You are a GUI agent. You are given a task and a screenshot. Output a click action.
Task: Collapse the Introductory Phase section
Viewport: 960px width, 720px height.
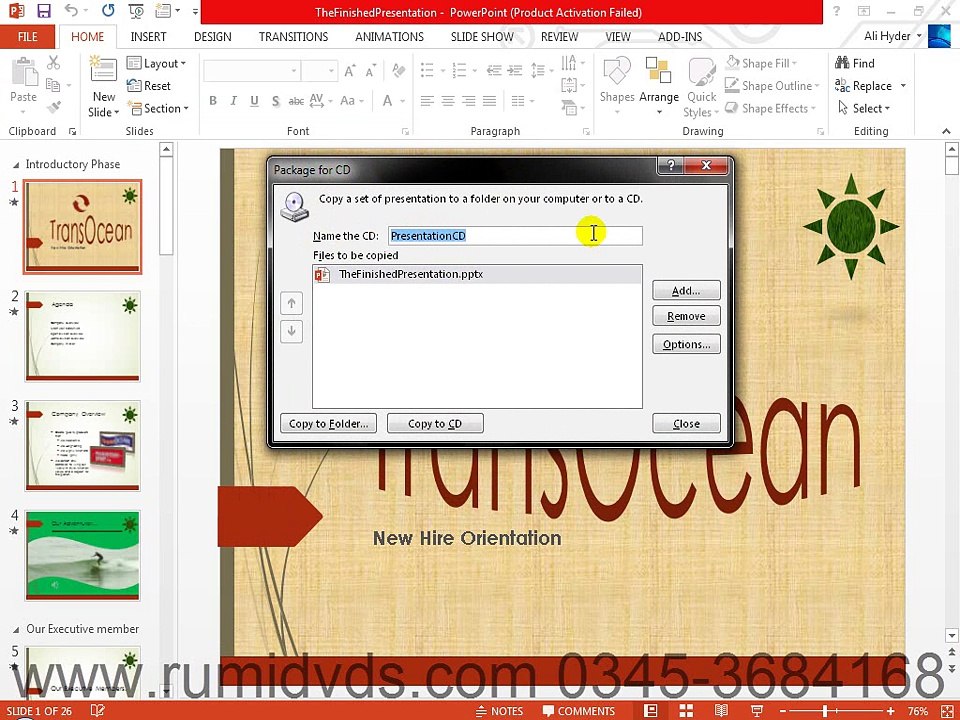coord(16,165)
